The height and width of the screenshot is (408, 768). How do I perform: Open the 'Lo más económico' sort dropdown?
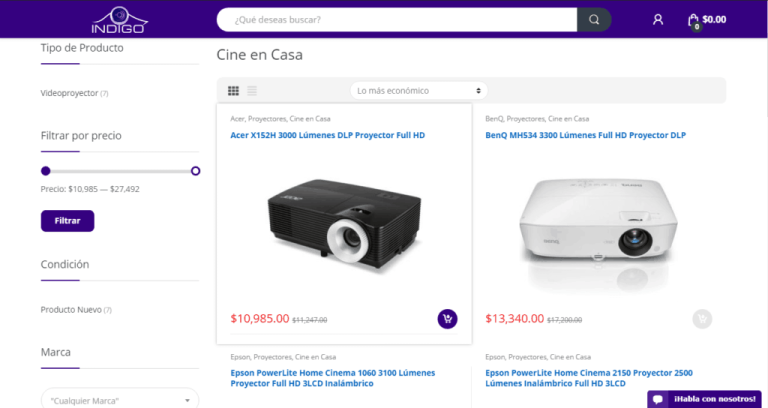point(419,91)
